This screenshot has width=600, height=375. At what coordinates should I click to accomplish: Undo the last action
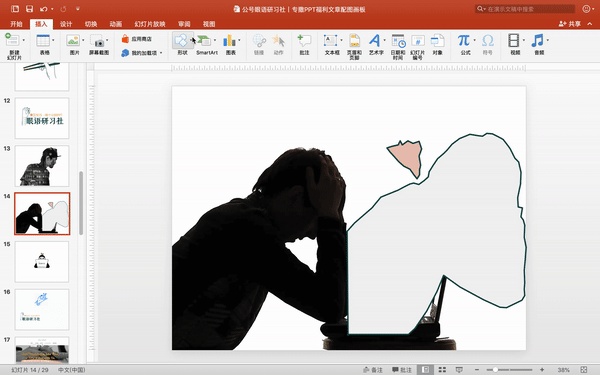[44, 8]
